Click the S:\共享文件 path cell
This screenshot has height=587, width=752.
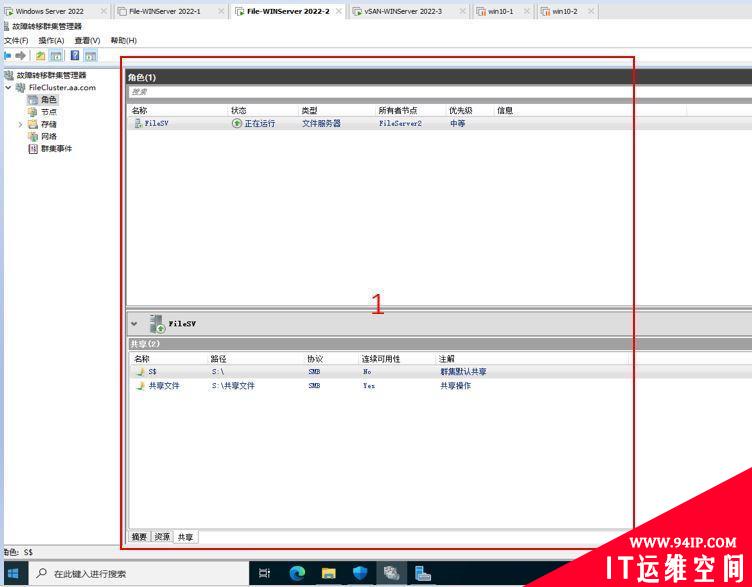pyautogui.click(x=233, y=386)
